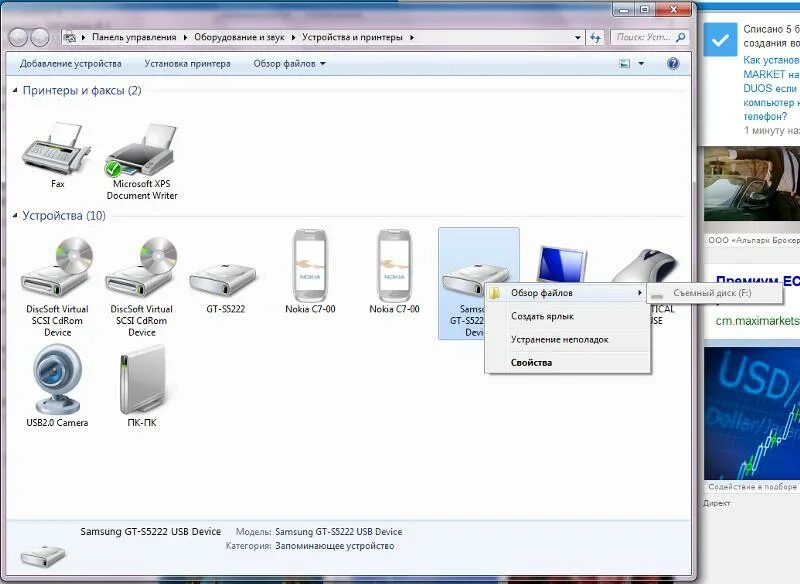Image resolution: width=800 pixels, height=584 pixels.
Task: Expand arrow after Панель управления breadcrumb
Action: click(x=185, y=37)
